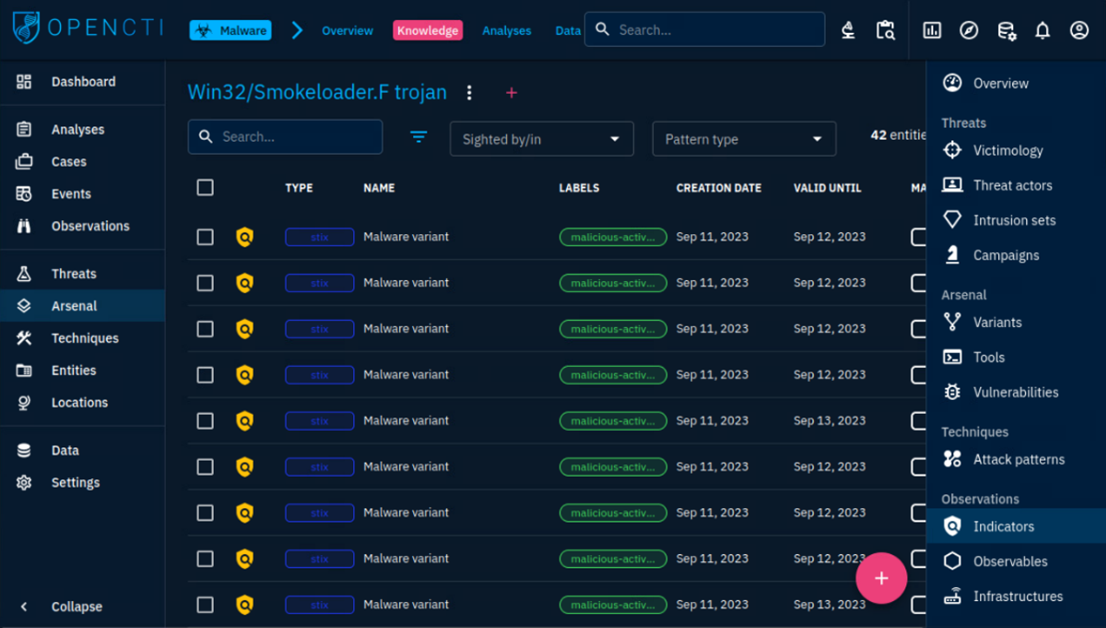Switch to the Analyses tab

click(x=507, y=31)
